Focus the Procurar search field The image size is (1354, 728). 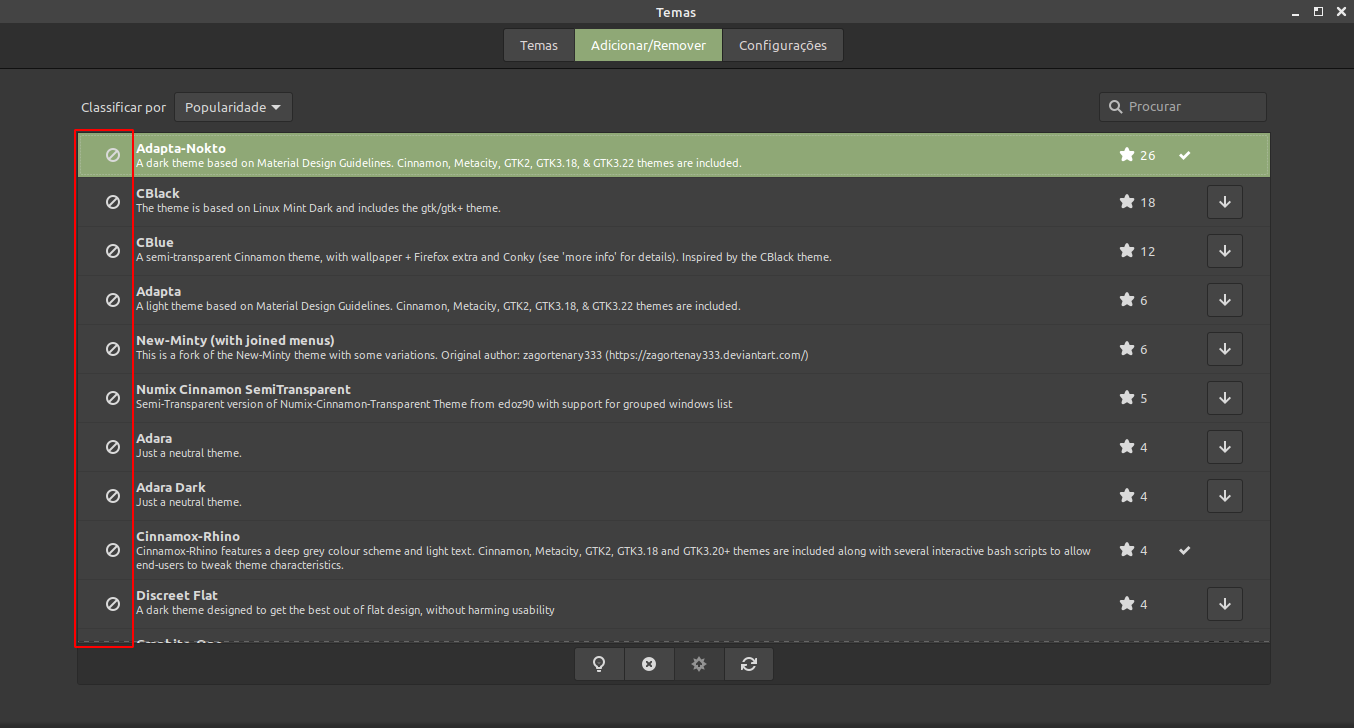[1183, 107]
